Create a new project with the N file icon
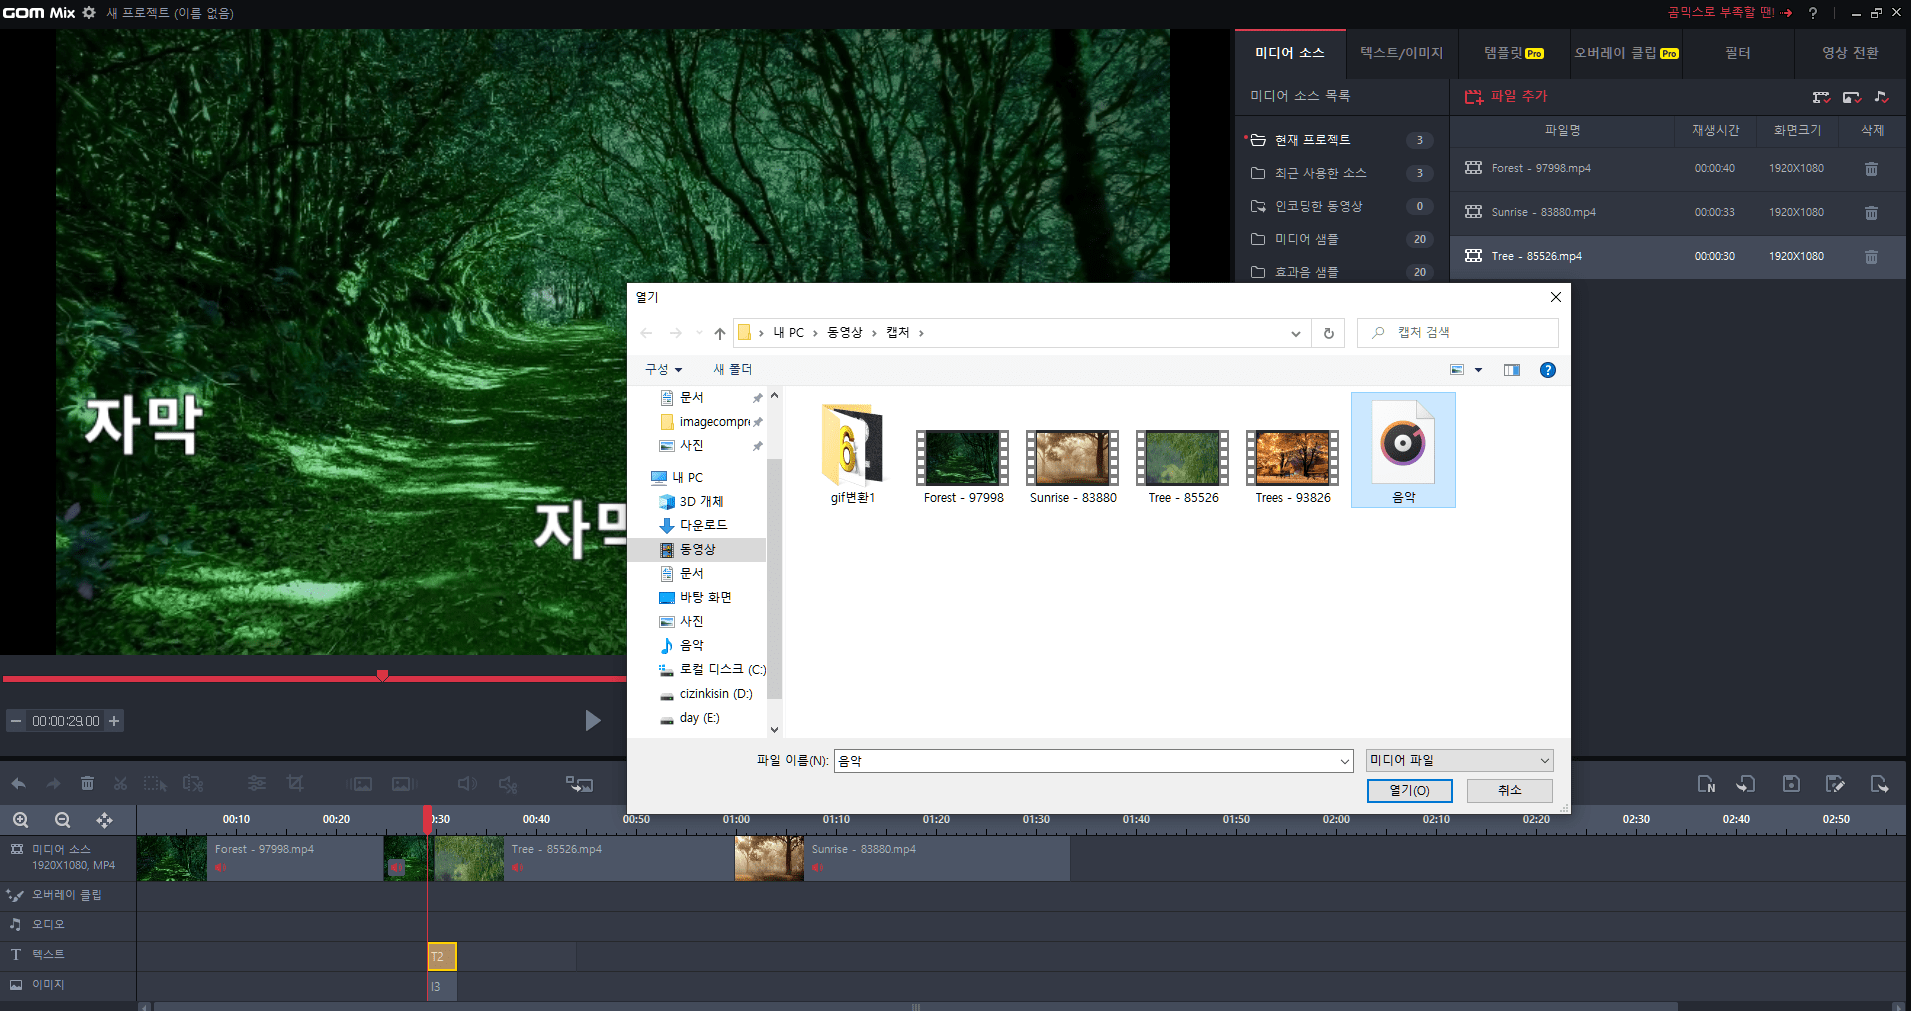This screenshot has height=1011, width=1911. (x=1707, y=784)
